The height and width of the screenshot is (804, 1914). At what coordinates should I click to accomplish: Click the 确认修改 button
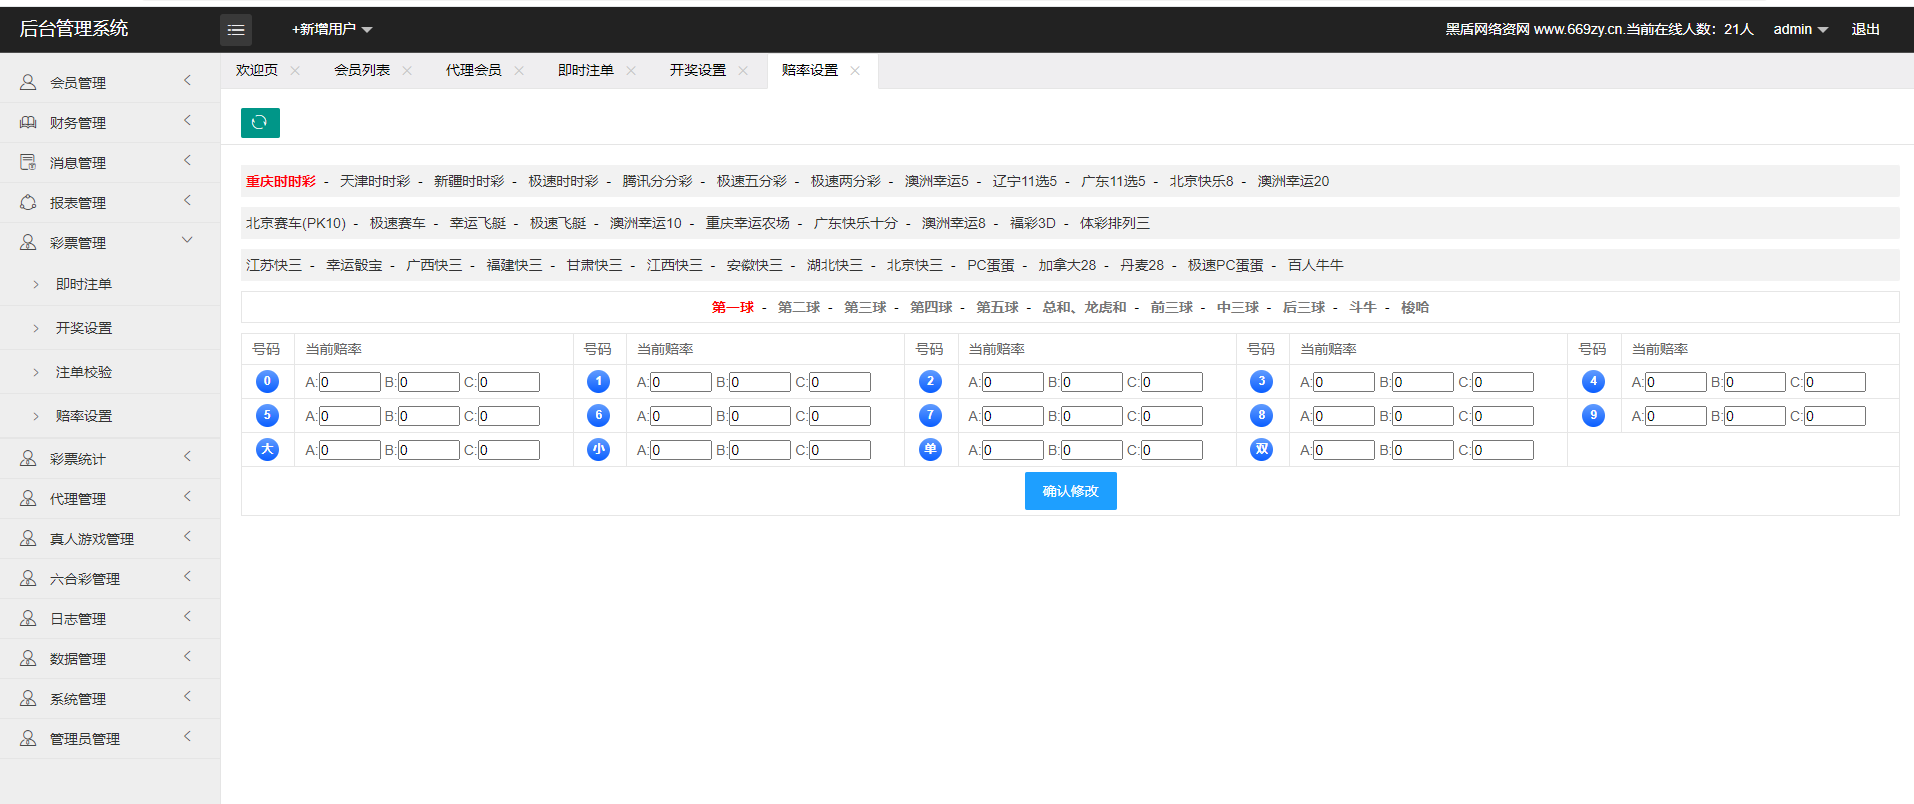[x=1070, y=491]
